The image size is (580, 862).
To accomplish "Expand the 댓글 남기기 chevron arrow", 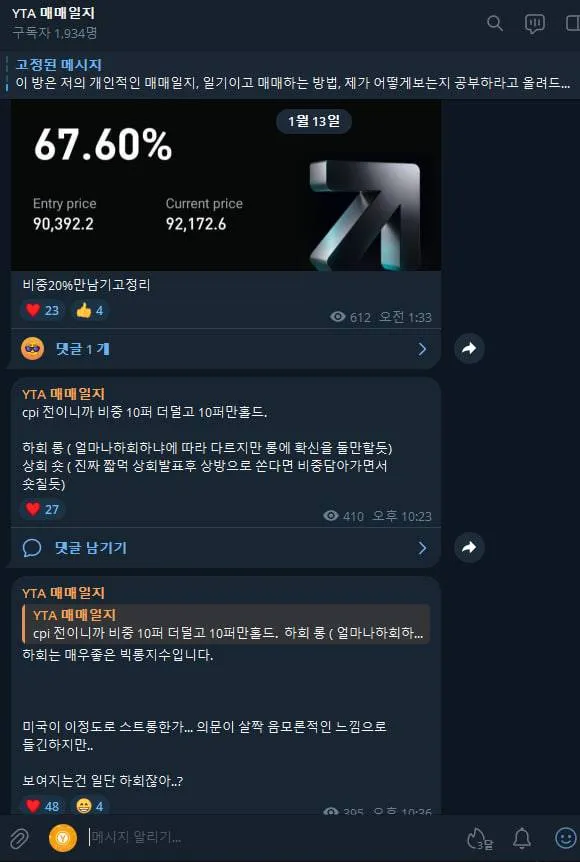I will tap(422, 548).
